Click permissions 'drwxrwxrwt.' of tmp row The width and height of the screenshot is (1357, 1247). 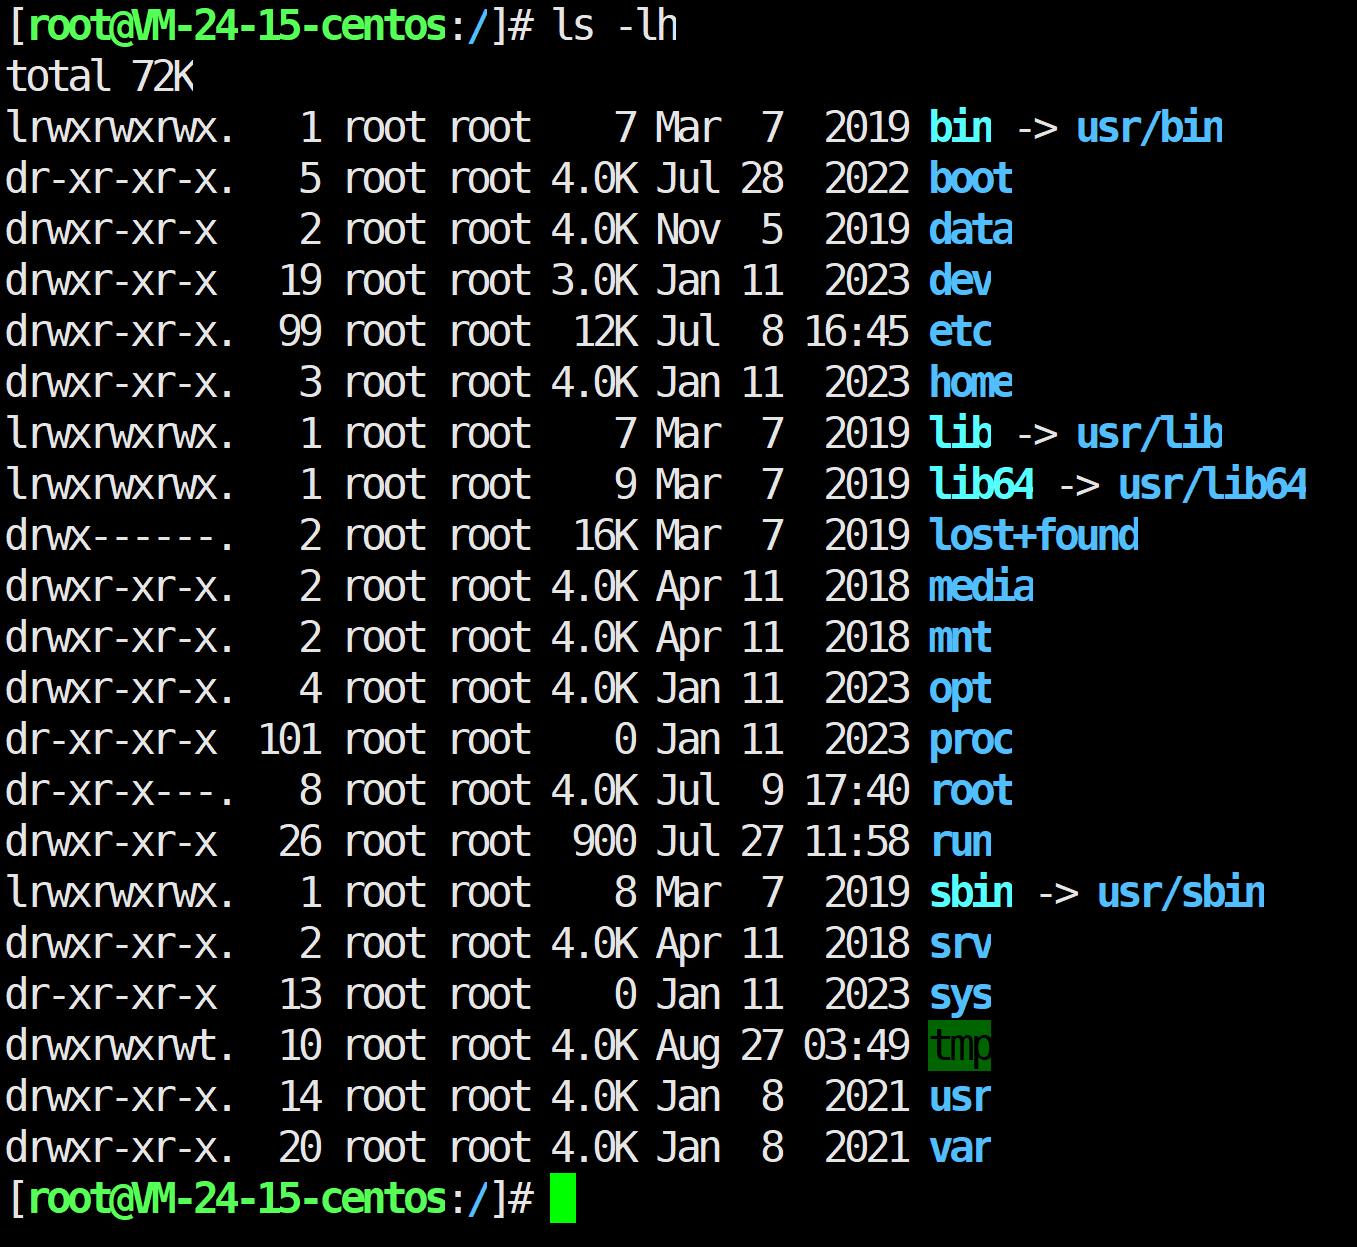(x=120, y=1045)
